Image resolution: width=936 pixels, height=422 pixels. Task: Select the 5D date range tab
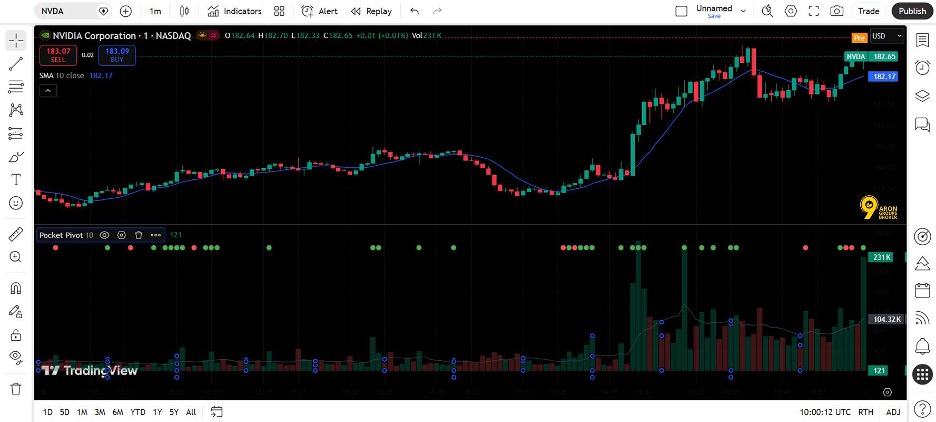pos(64,412)
